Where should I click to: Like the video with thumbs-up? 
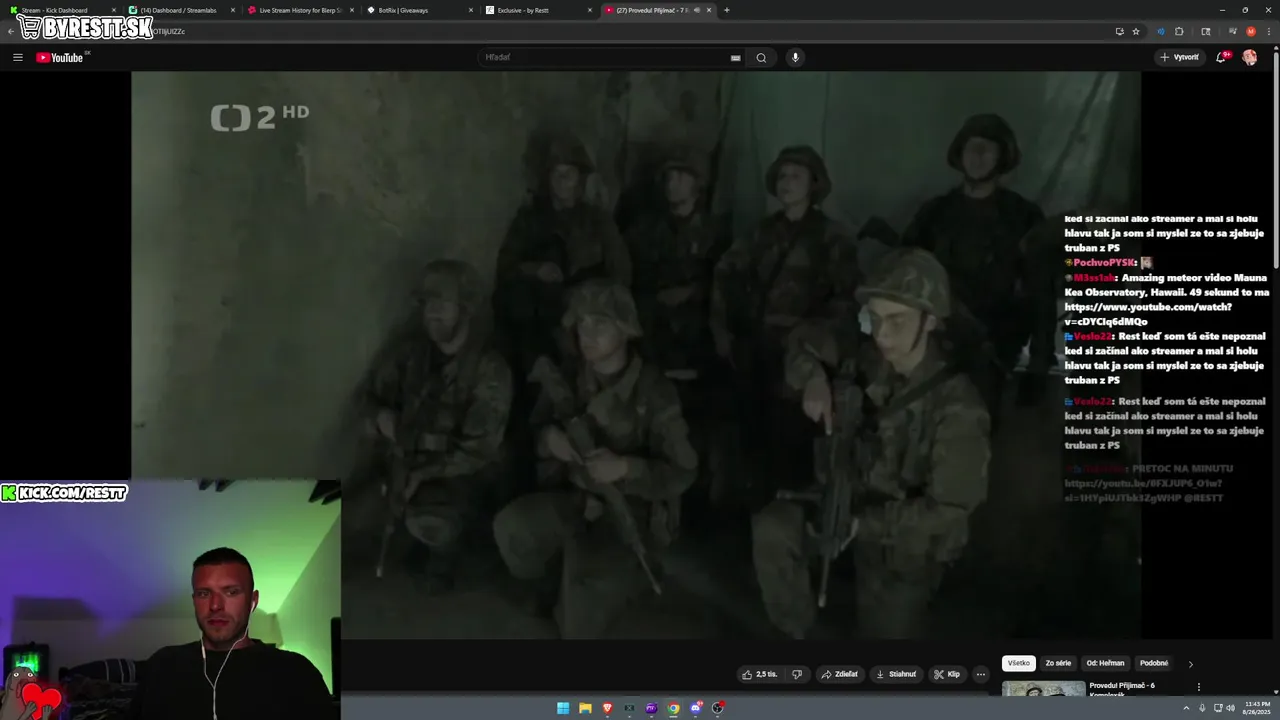[x=759, y=674]
